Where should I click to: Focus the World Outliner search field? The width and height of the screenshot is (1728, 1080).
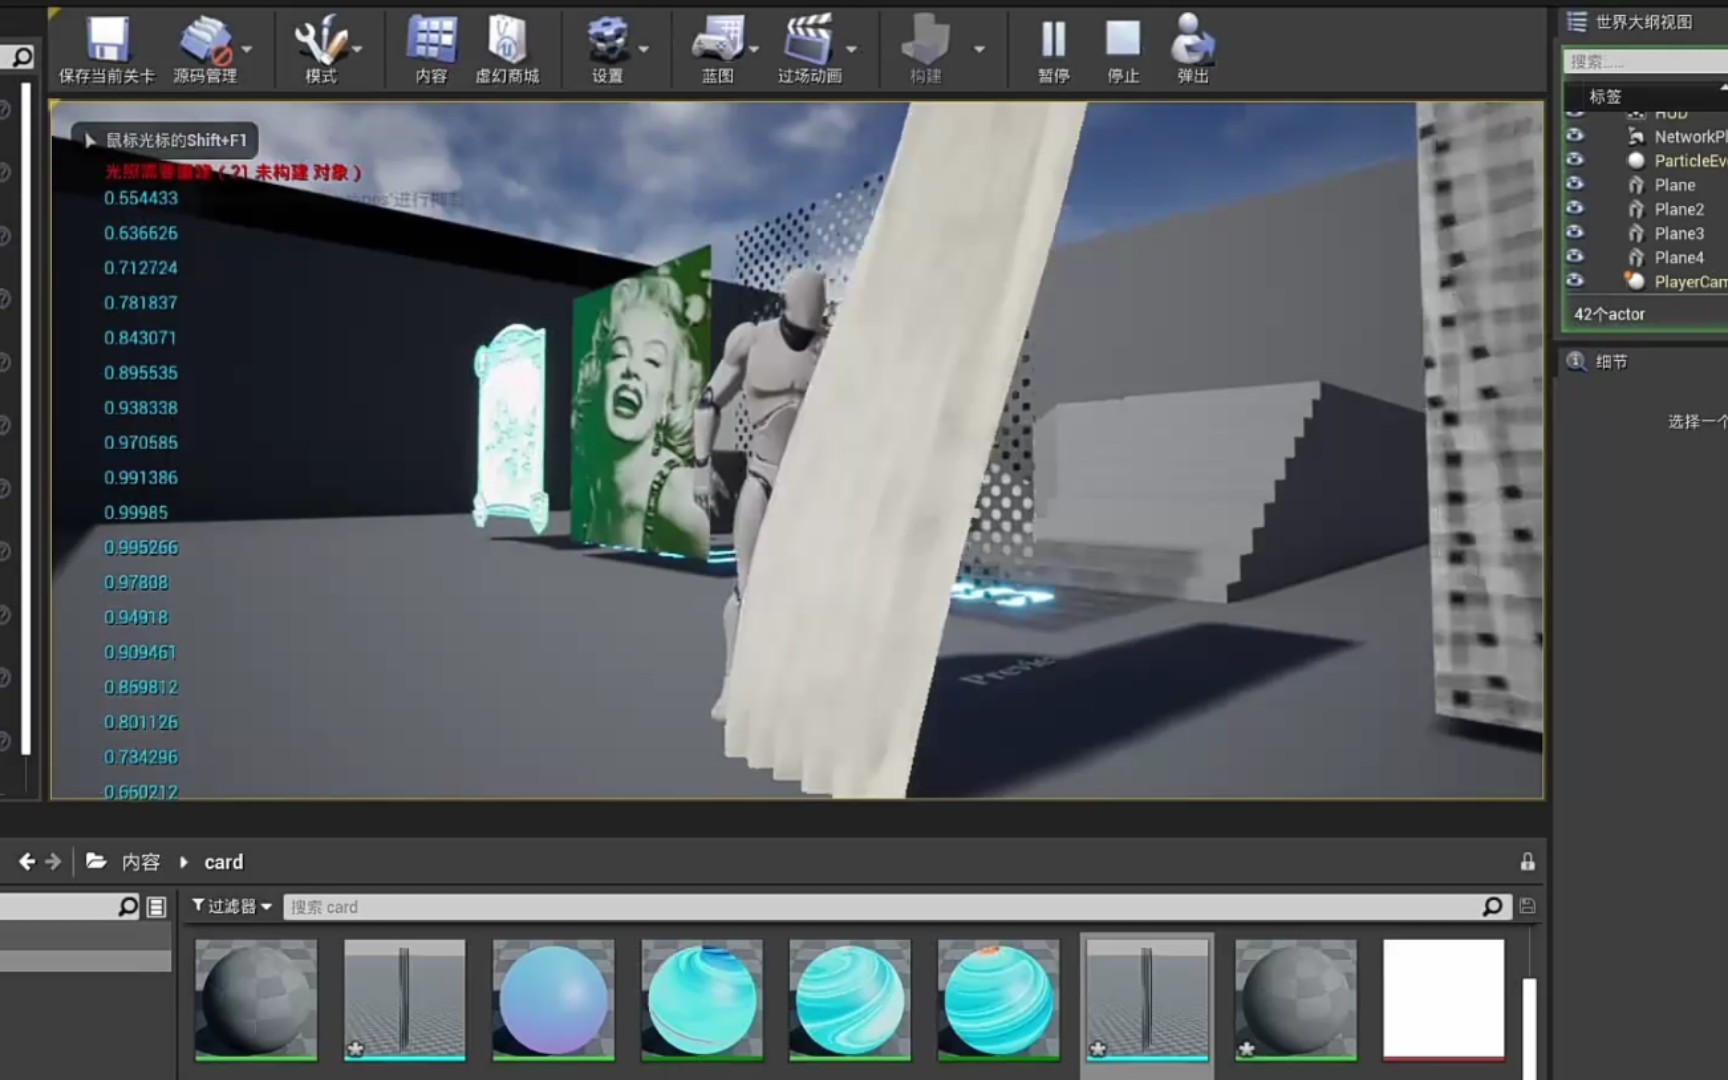tap(1646, 61)
